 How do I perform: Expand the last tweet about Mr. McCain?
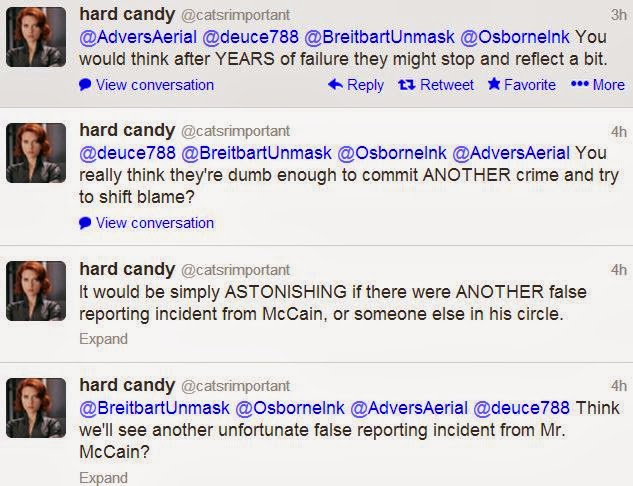(104, 475)
